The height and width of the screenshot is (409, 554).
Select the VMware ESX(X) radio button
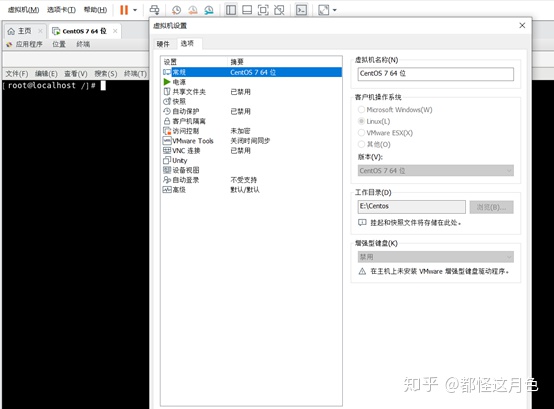tap(361, 133)
